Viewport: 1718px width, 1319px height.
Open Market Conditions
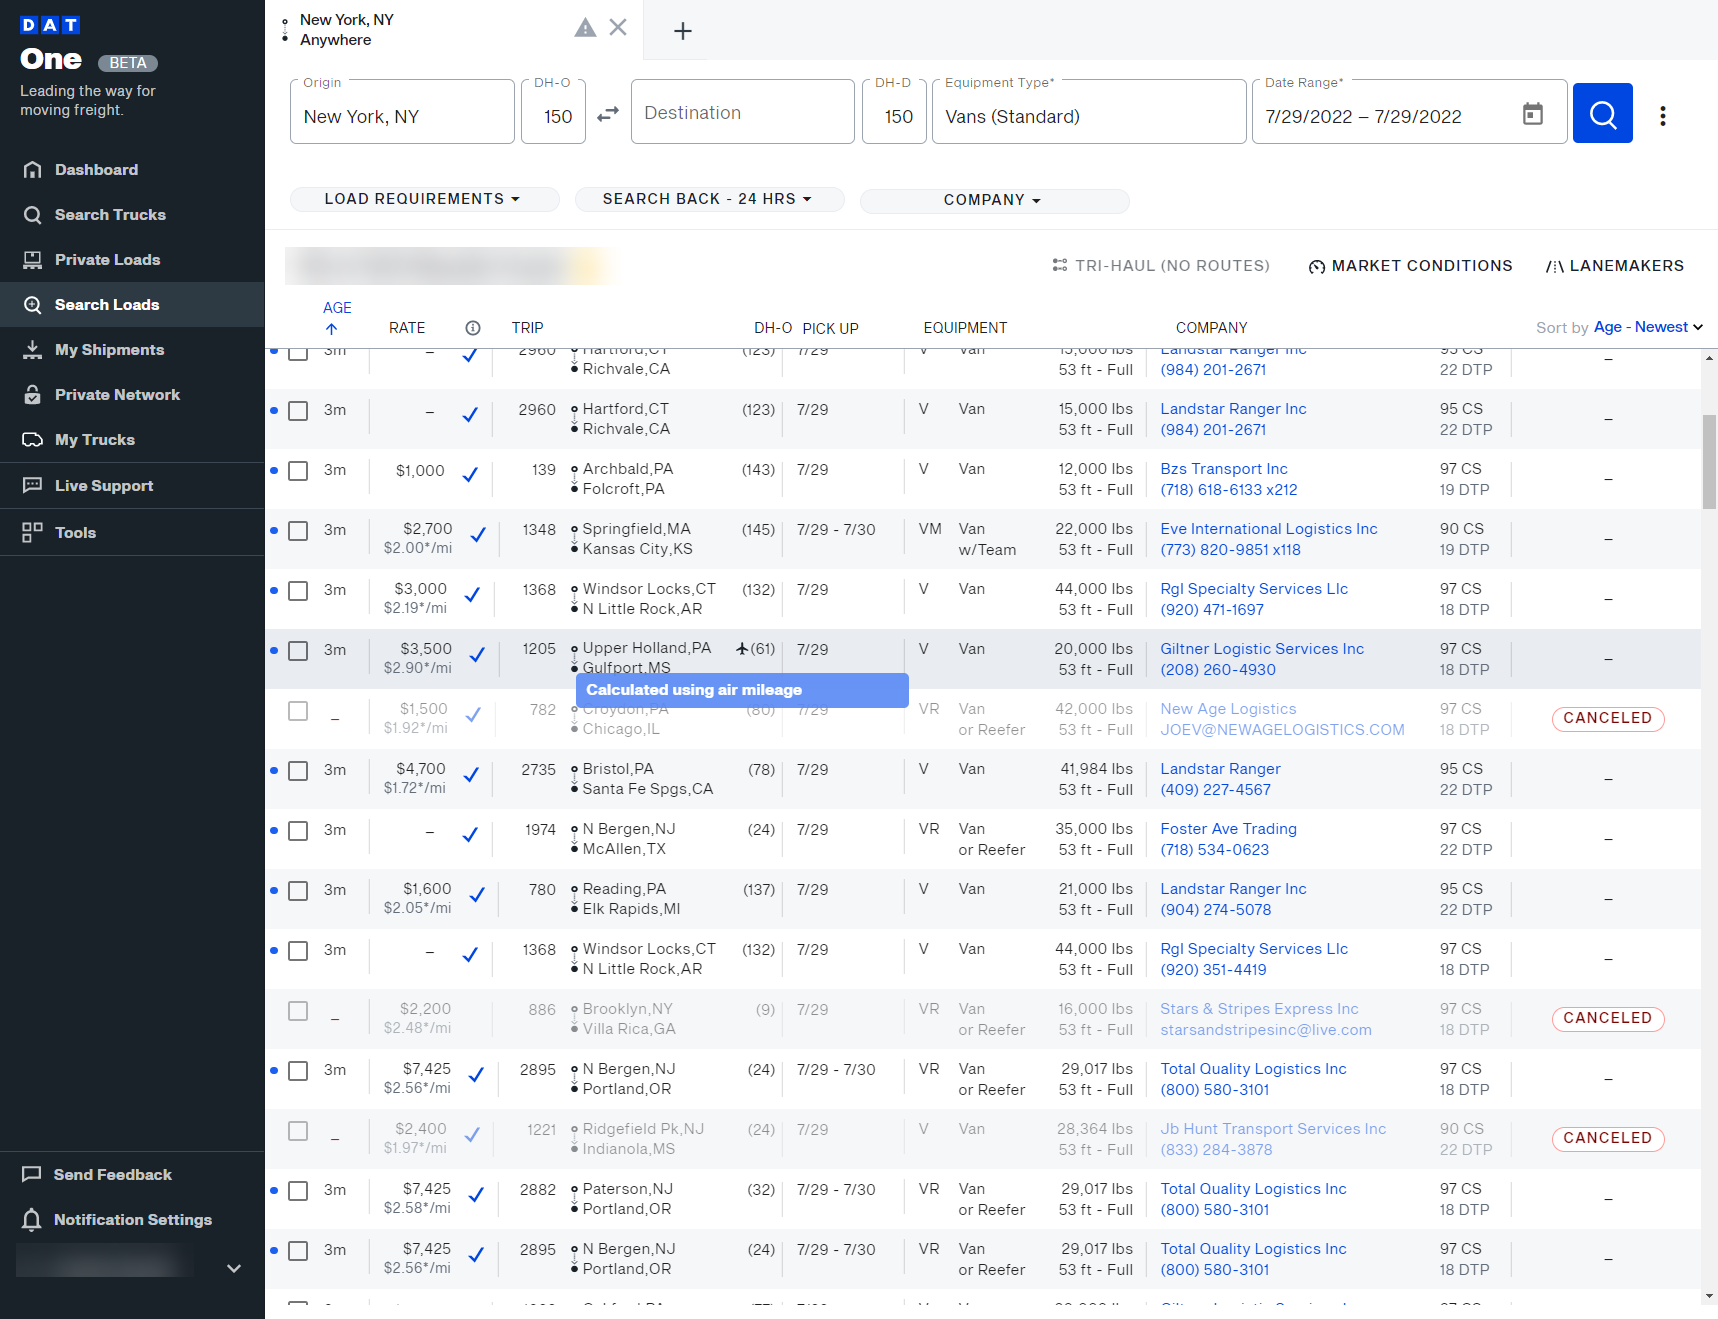click(1410, 266)
